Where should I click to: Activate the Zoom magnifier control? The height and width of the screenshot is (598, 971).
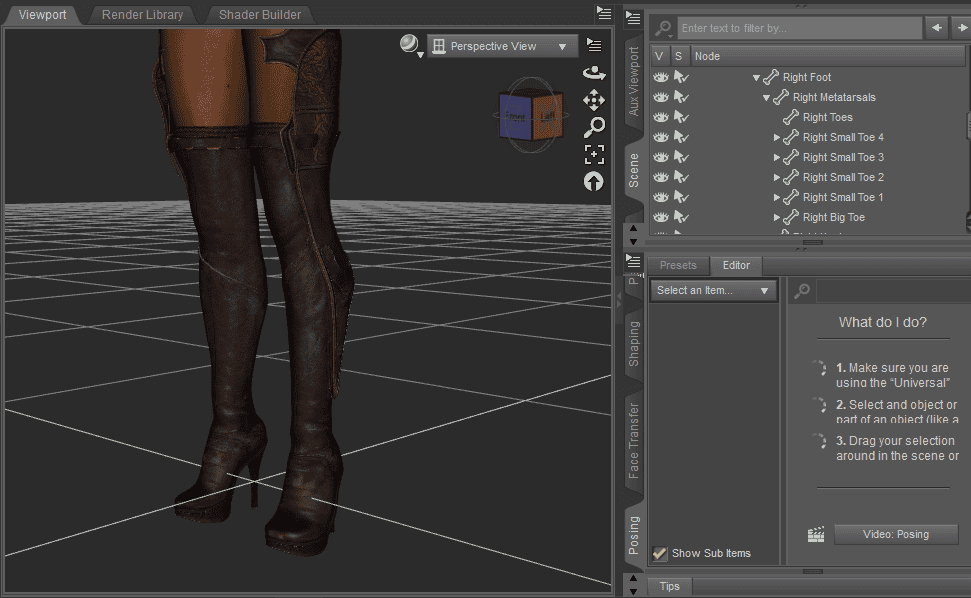pos(594,127)
